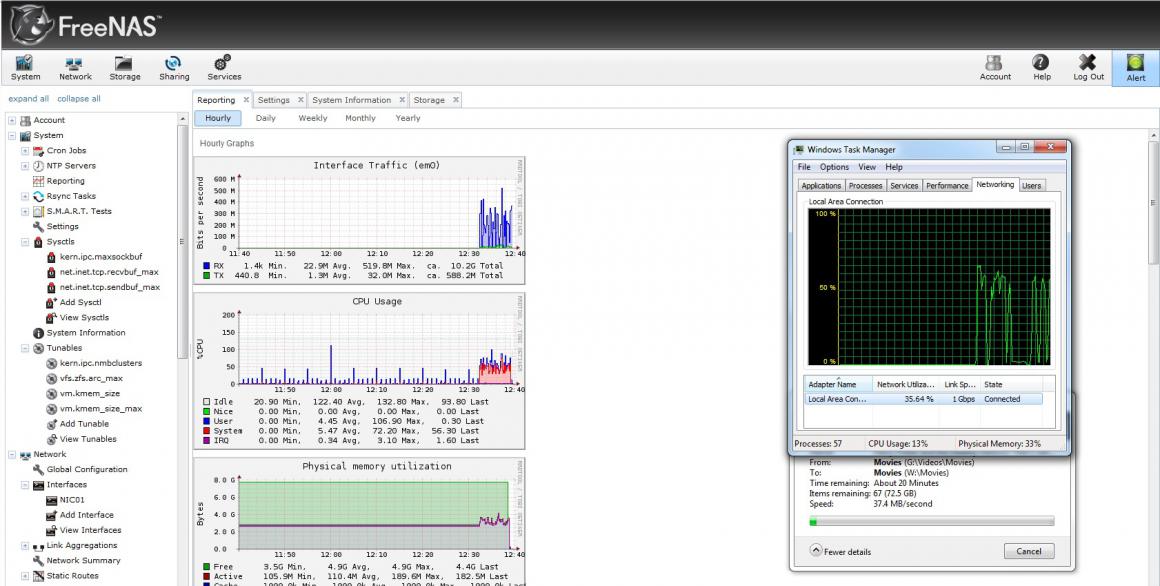Open the Task Manager Options menu
This screenshot has width=1160, height=586.
point(834,167)
